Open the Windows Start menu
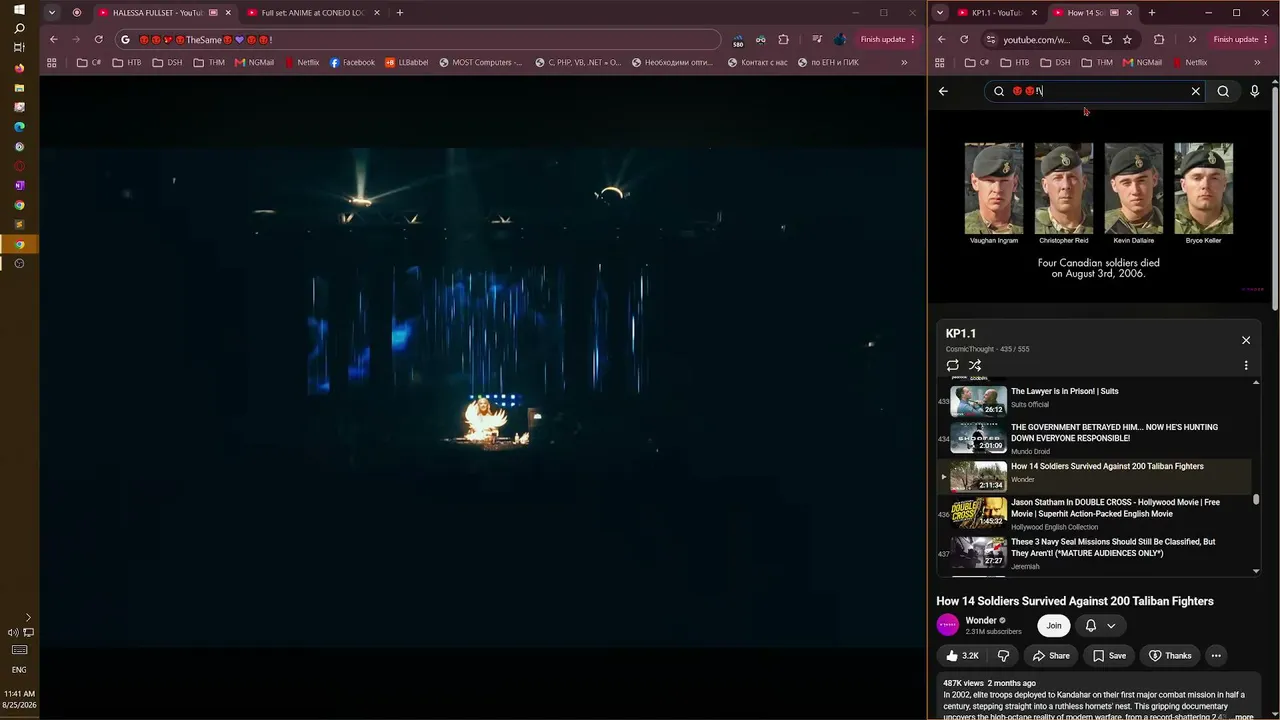 coord(19,9)
